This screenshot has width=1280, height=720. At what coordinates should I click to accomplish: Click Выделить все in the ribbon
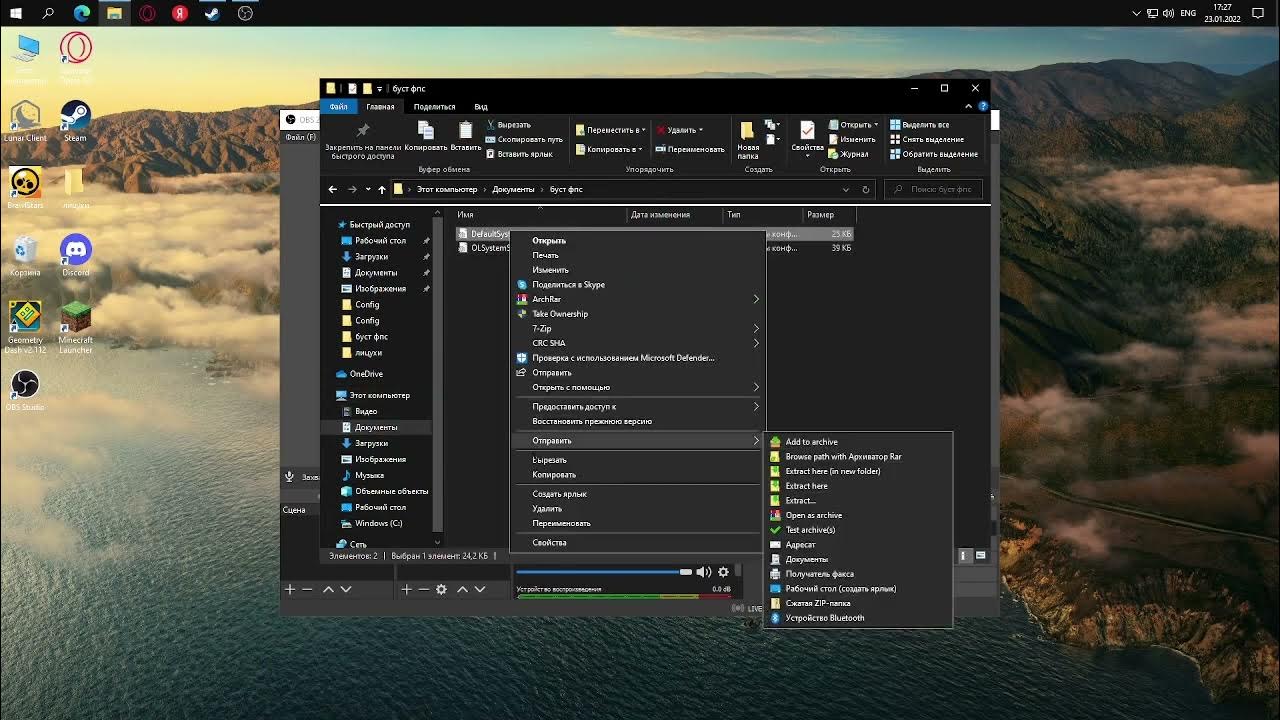(919, 125)
